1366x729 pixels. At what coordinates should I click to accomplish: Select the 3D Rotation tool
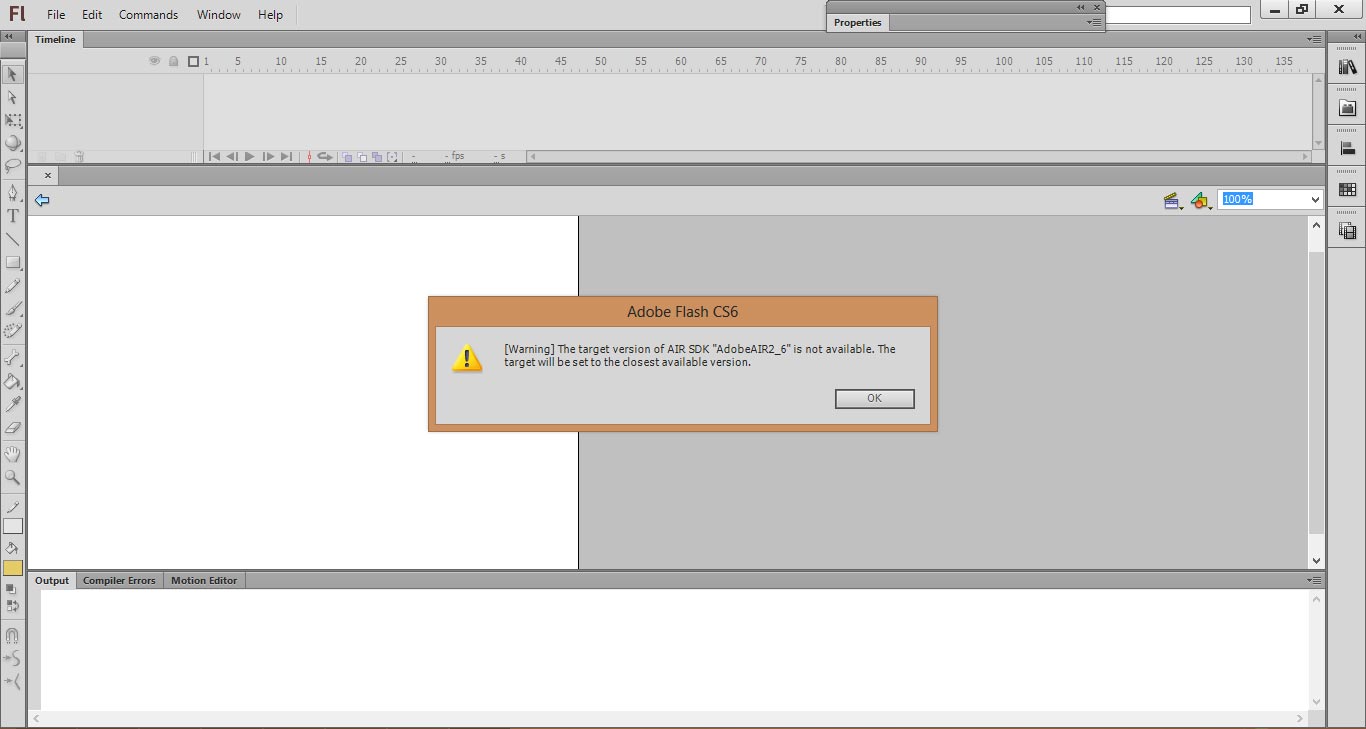click(x=13, y=143)
